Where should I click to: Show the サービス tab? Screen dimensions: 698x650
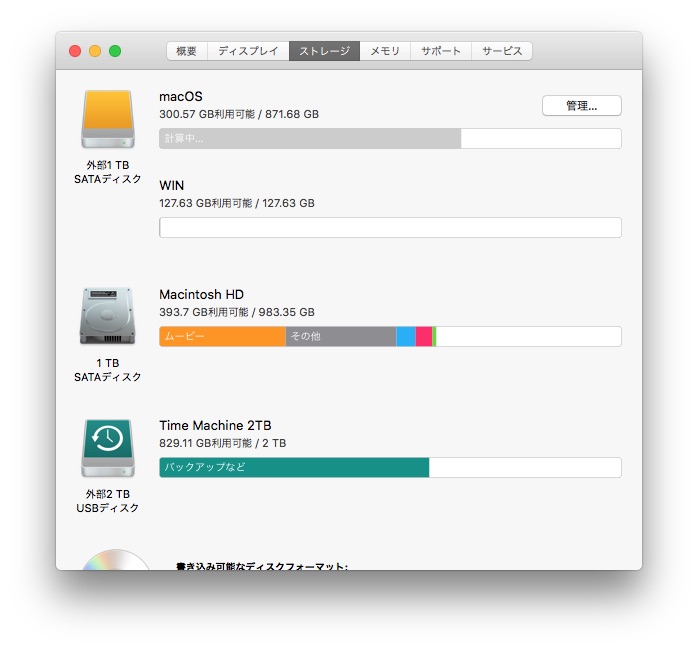click(x=502, y=51)
